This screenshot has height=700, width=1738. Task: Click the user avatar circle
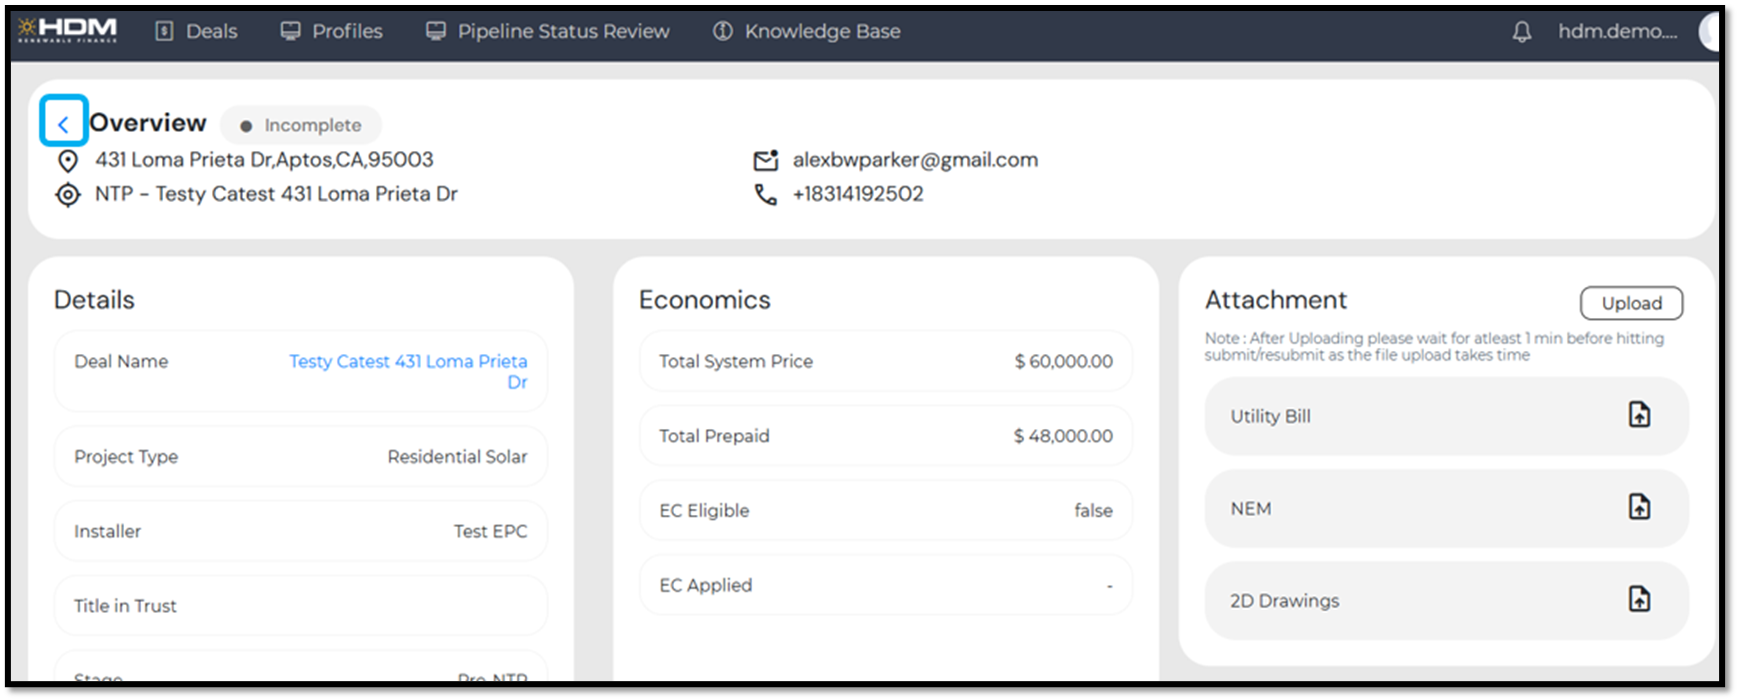click(x=1710, y=32)
